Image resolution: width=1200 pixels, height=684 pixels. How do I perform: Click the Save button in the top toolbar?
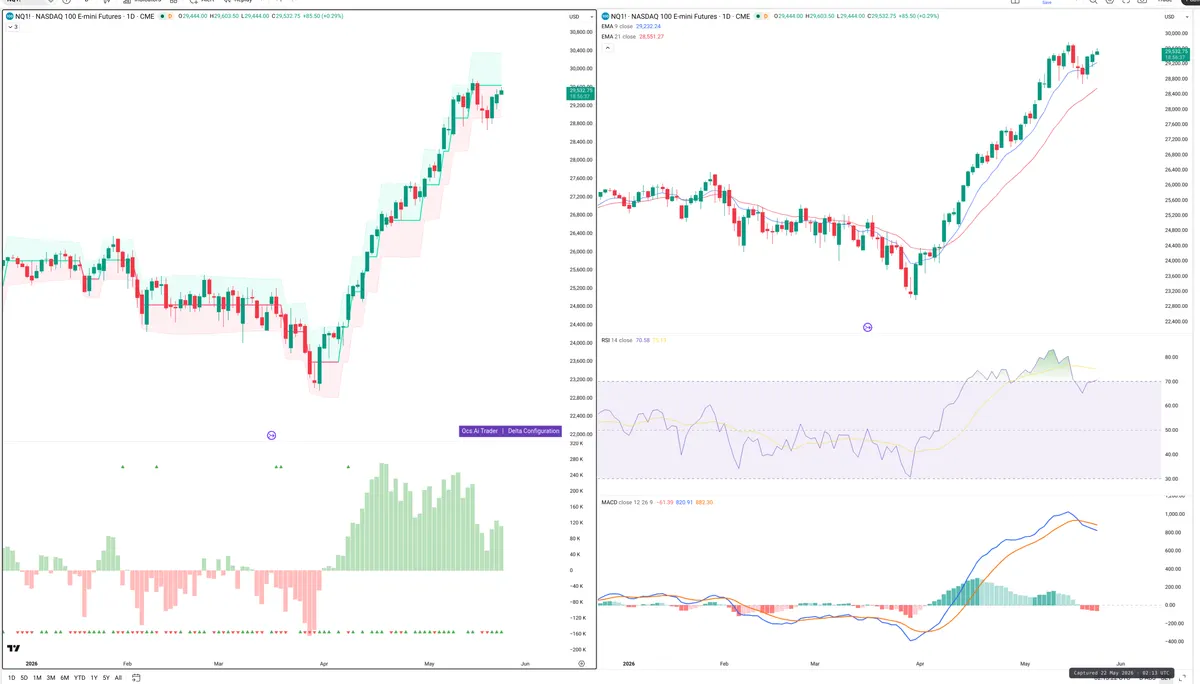point(1047,3)
